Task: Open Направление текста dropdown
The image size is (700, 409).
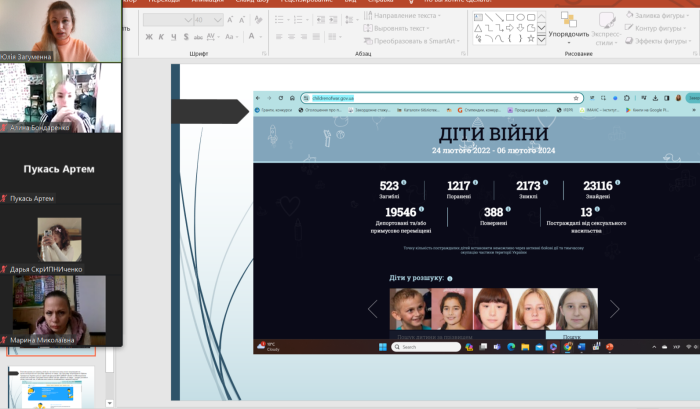Action: tap(392, 17)
